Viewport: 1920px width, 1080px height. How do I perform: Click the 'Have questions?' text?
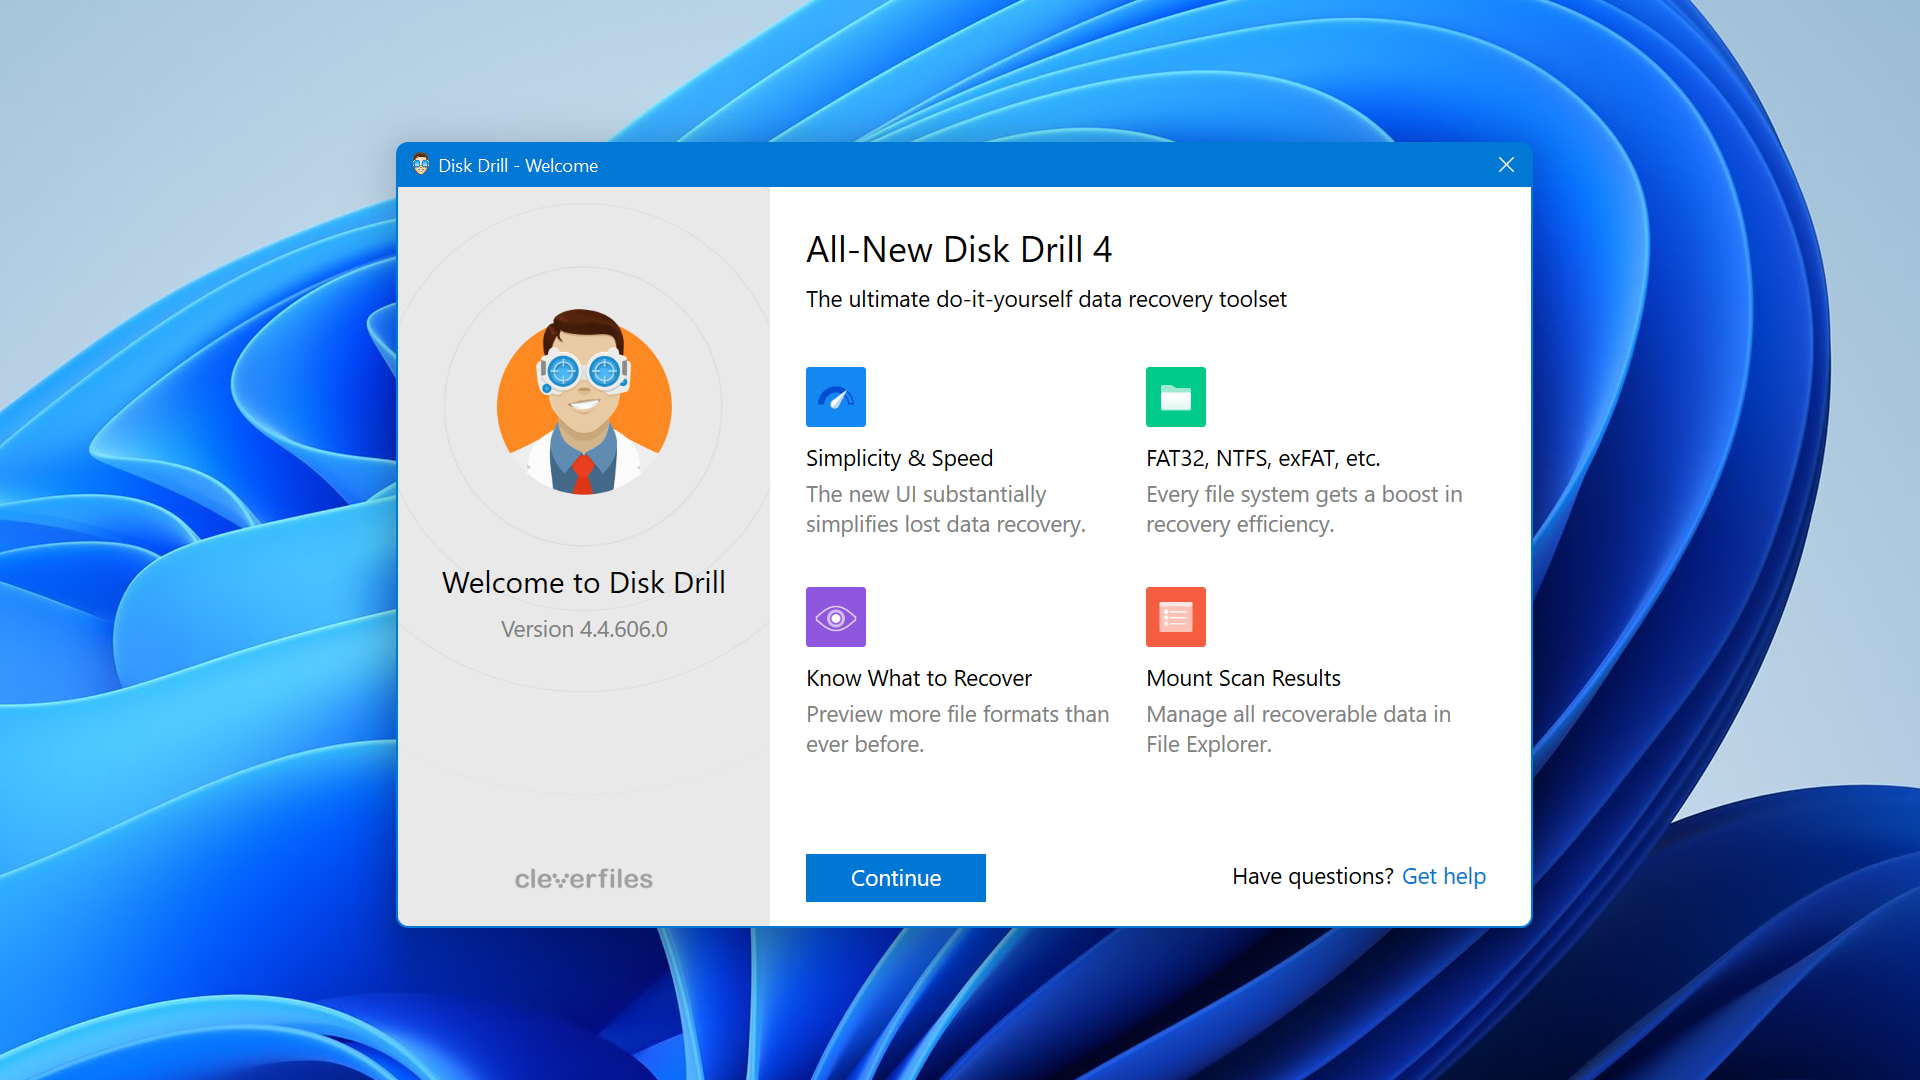click(x=1312, y=877)
